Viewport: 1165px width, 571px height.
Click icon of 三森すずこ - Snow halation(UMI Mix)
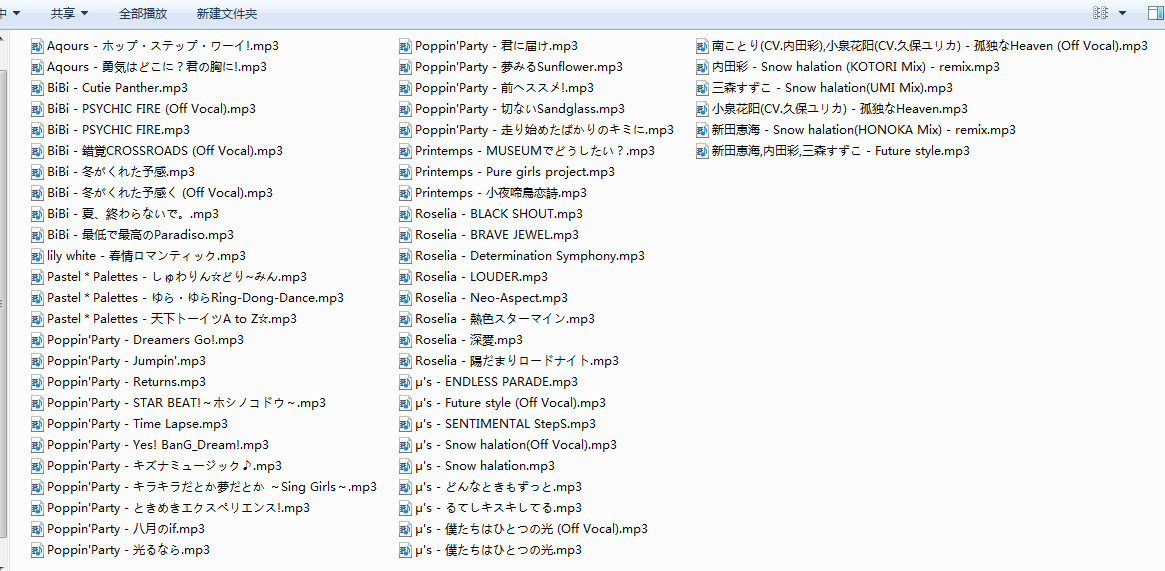point(703,88)
